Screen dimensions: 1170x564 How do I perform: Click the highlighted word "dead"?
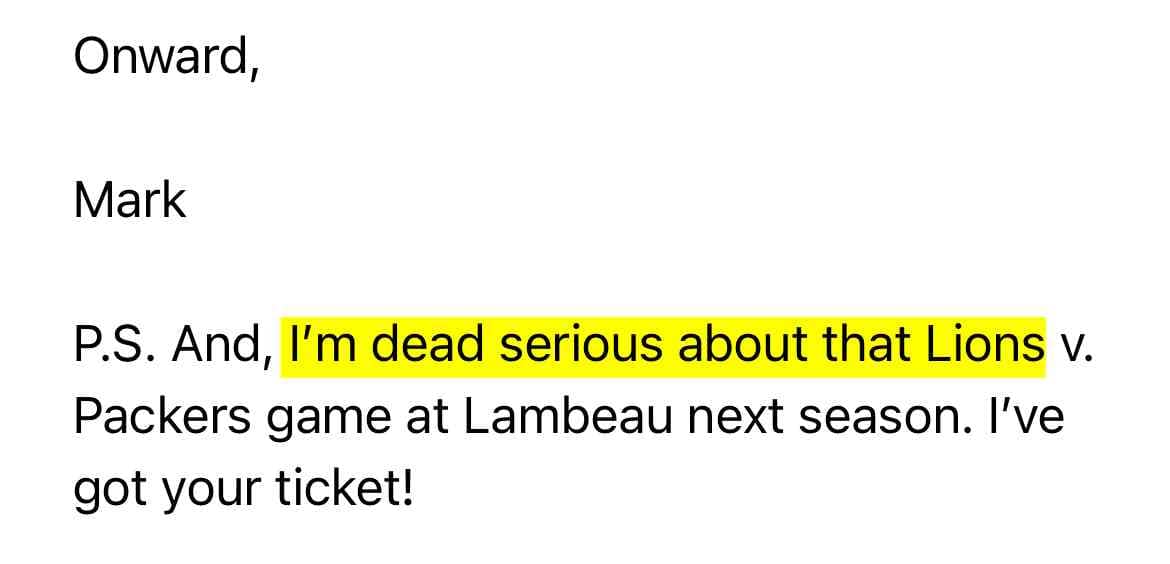point(421,346)
